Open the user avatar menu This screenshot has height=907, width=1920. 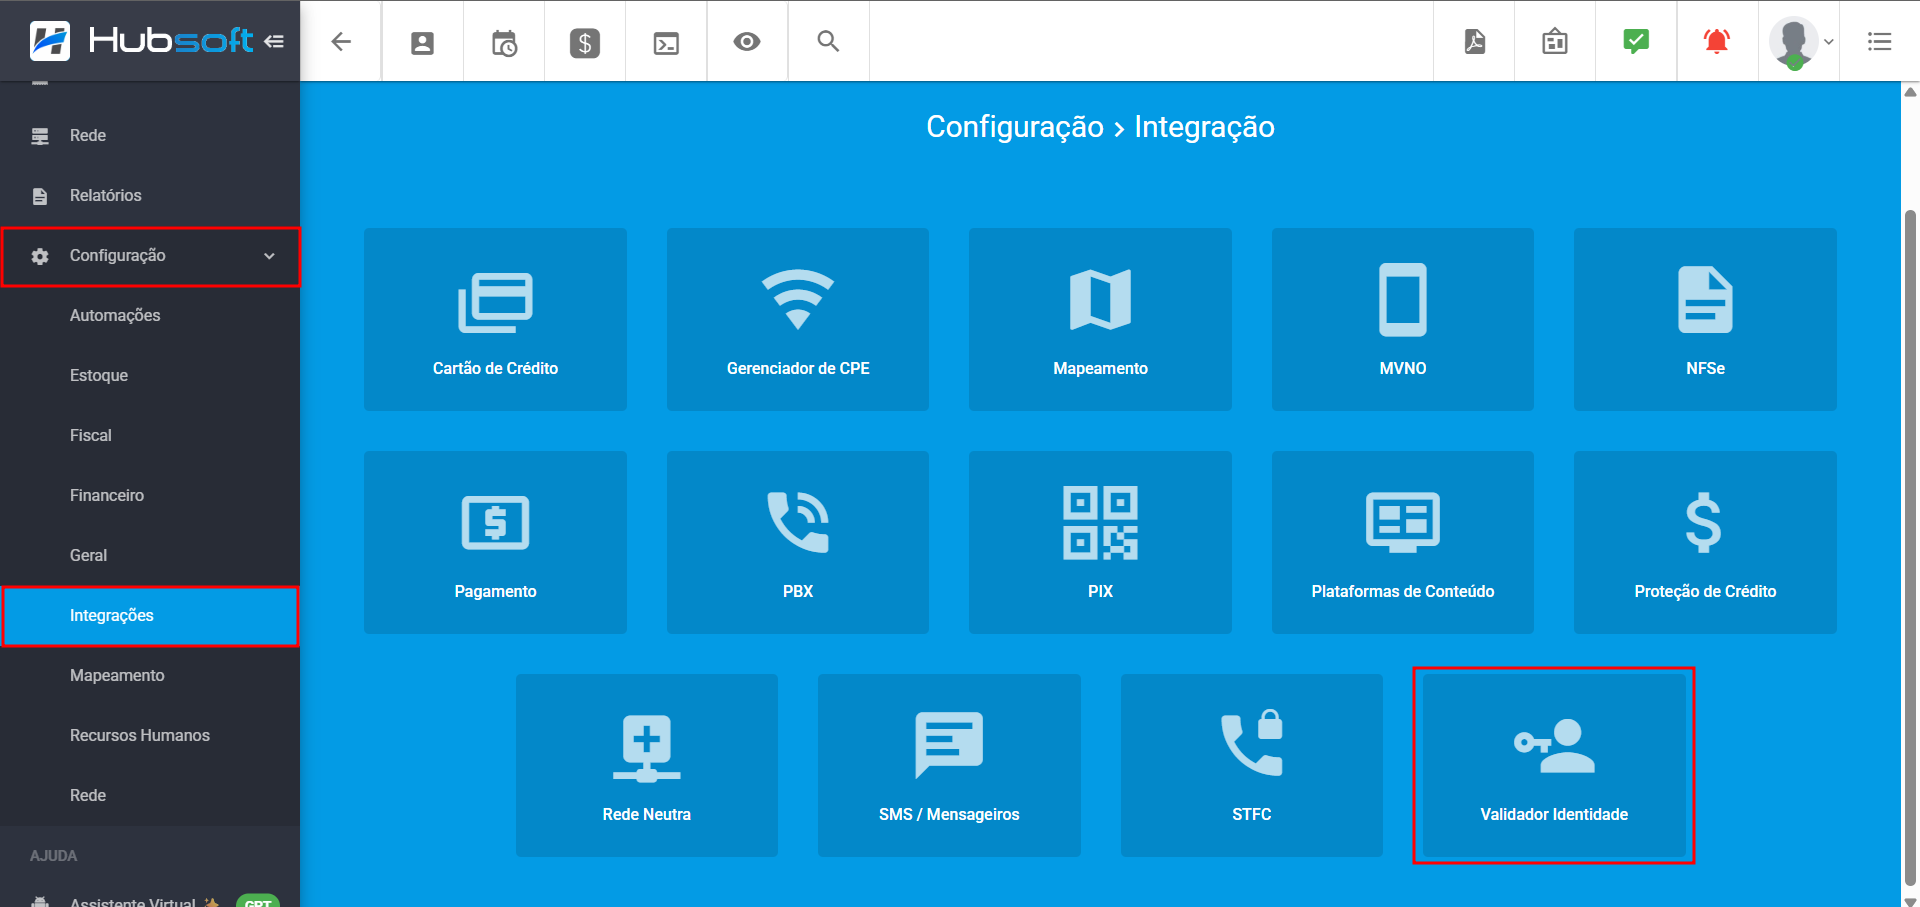click(1800, 42)
